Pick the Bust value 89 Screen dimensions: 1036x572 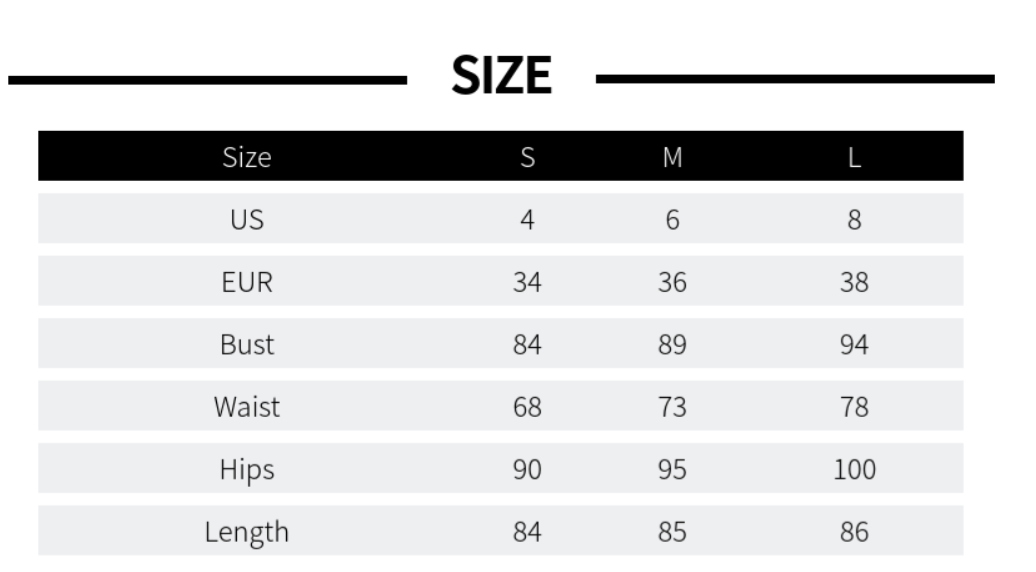click(x=672, y=345)
